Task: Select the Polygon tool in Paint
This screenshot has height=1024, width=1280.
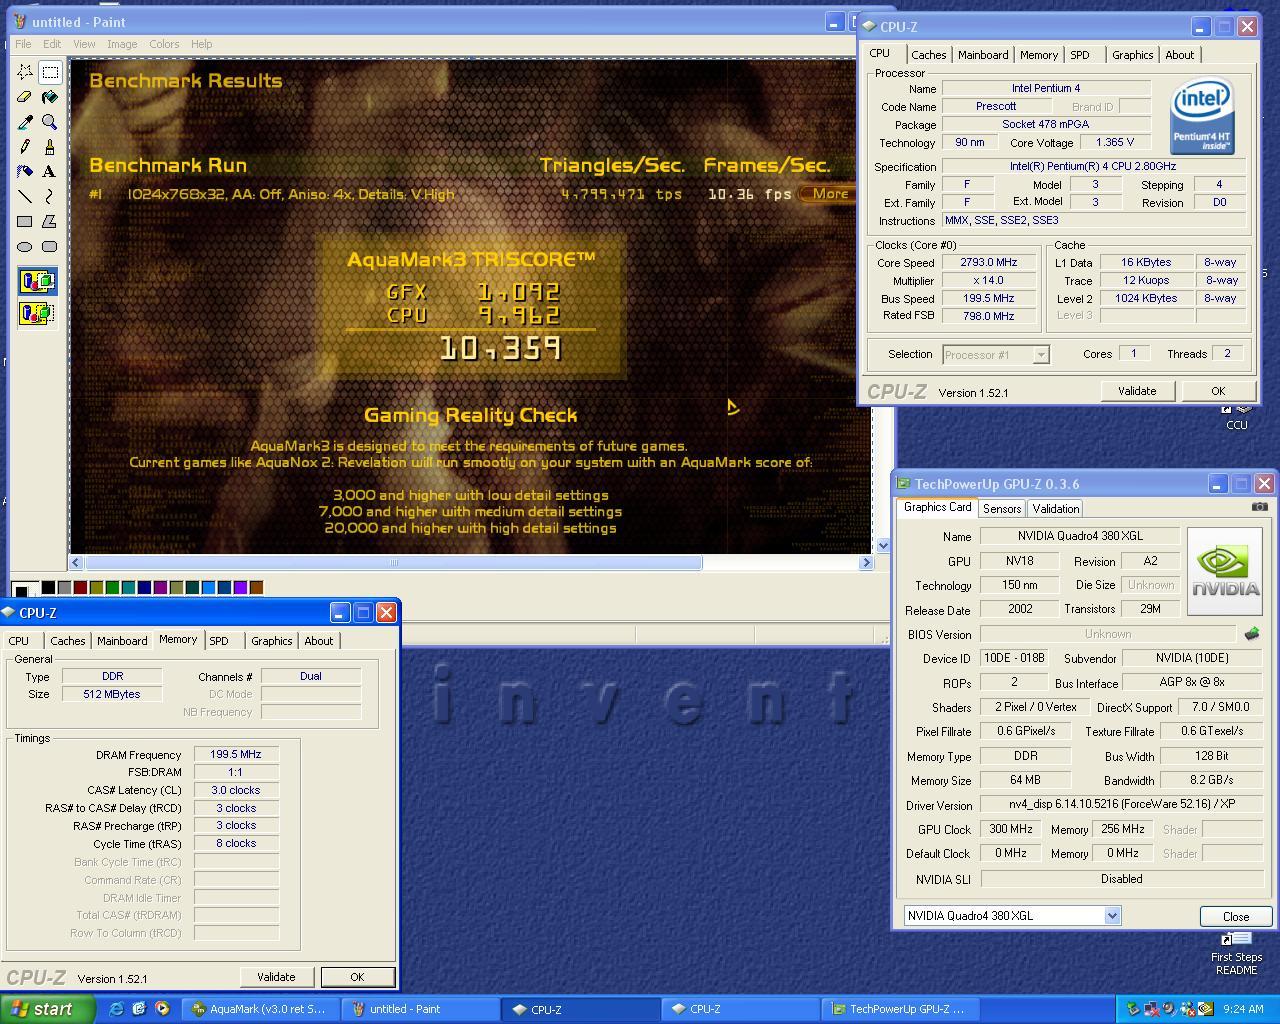Action: coord(49,222)
